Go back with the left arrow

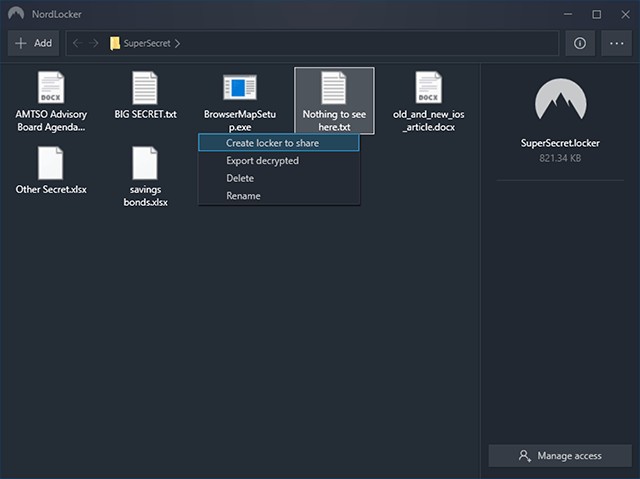(76, 43)
